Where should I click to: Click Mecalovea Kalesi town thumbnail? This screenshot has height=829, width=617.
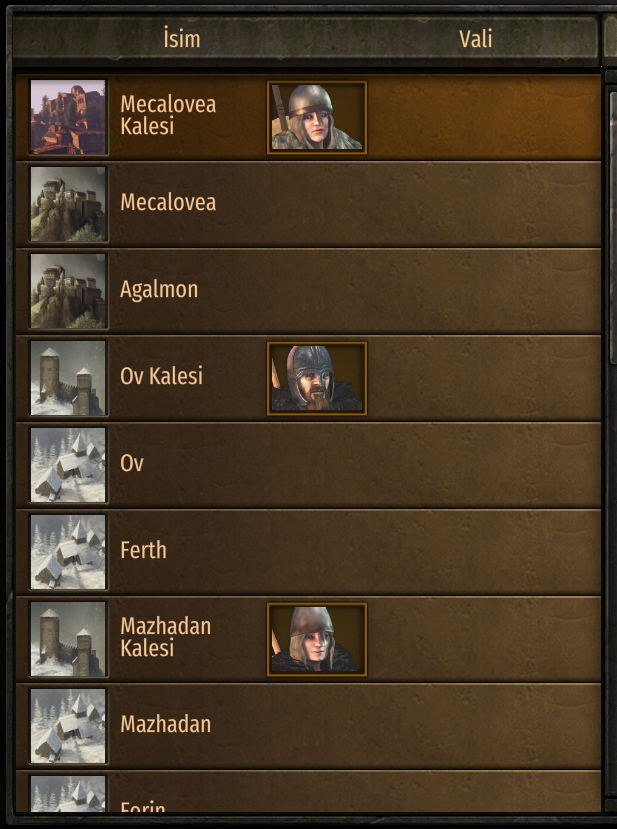[x=68, y=117]
